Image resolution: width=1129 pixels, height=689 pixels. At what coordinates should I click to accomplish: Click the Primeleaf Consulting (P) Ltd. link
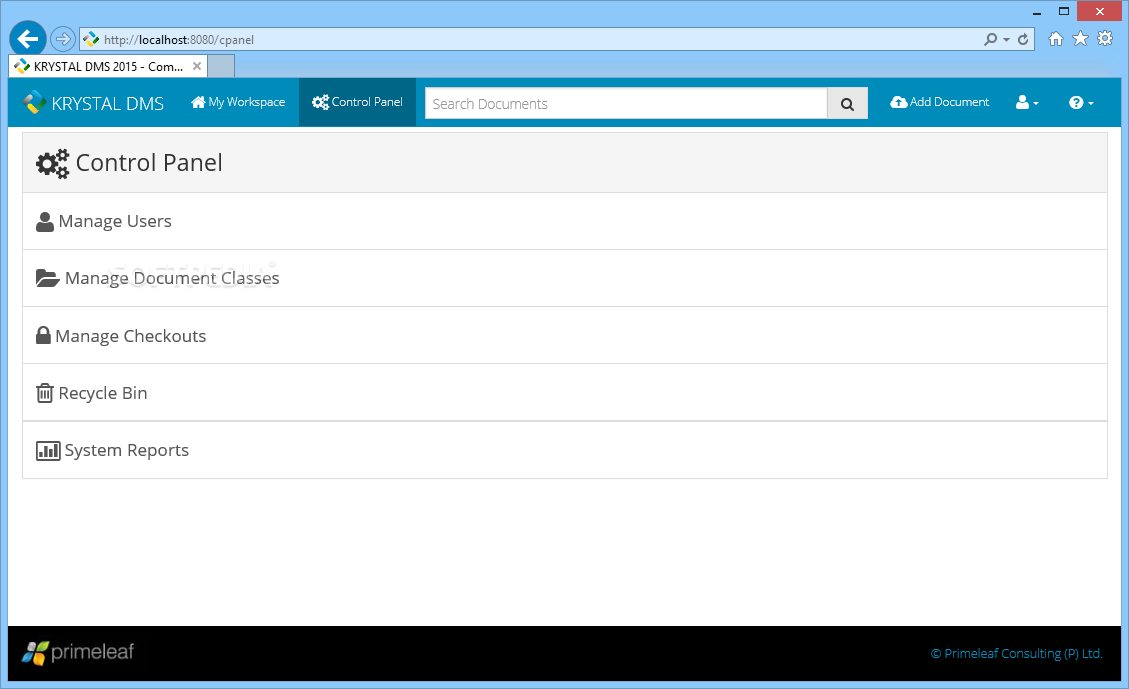[1017, 654]
